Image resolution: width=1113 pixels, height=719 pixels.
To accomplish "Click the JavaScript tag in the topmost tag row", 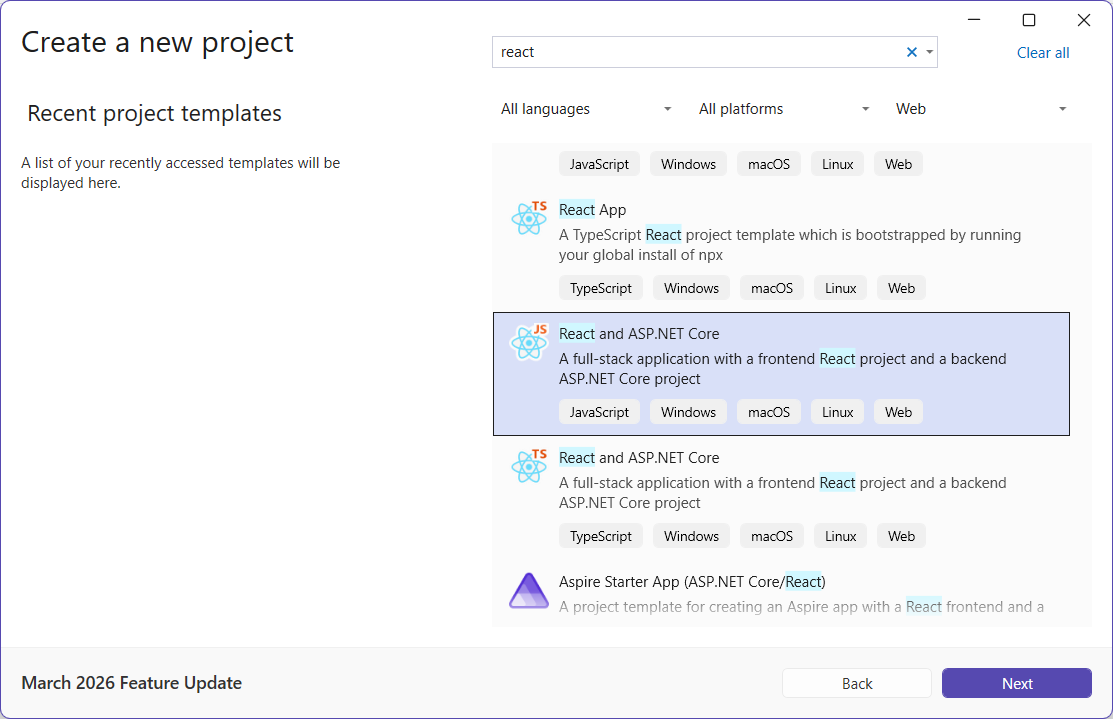I will (599, 164).
